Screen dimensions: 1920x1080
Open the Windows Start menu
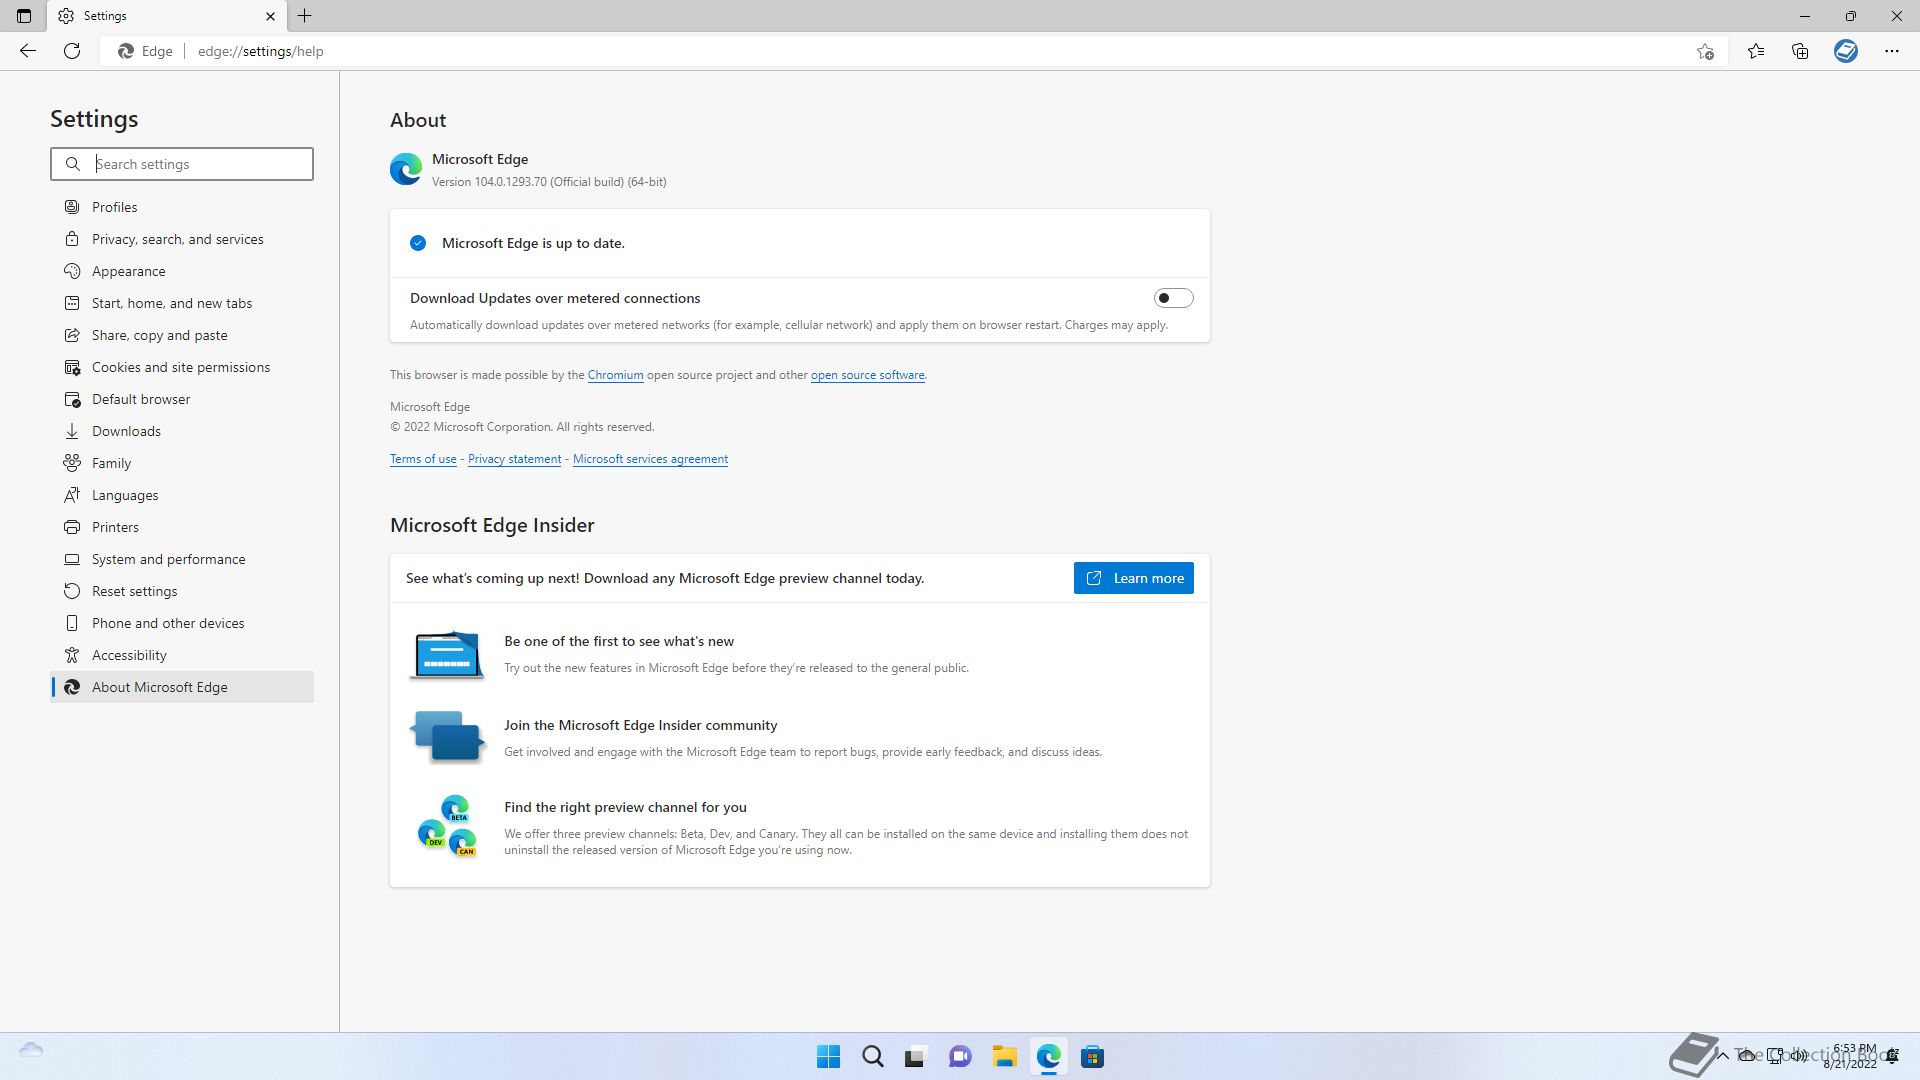(x=828, y=1057)
